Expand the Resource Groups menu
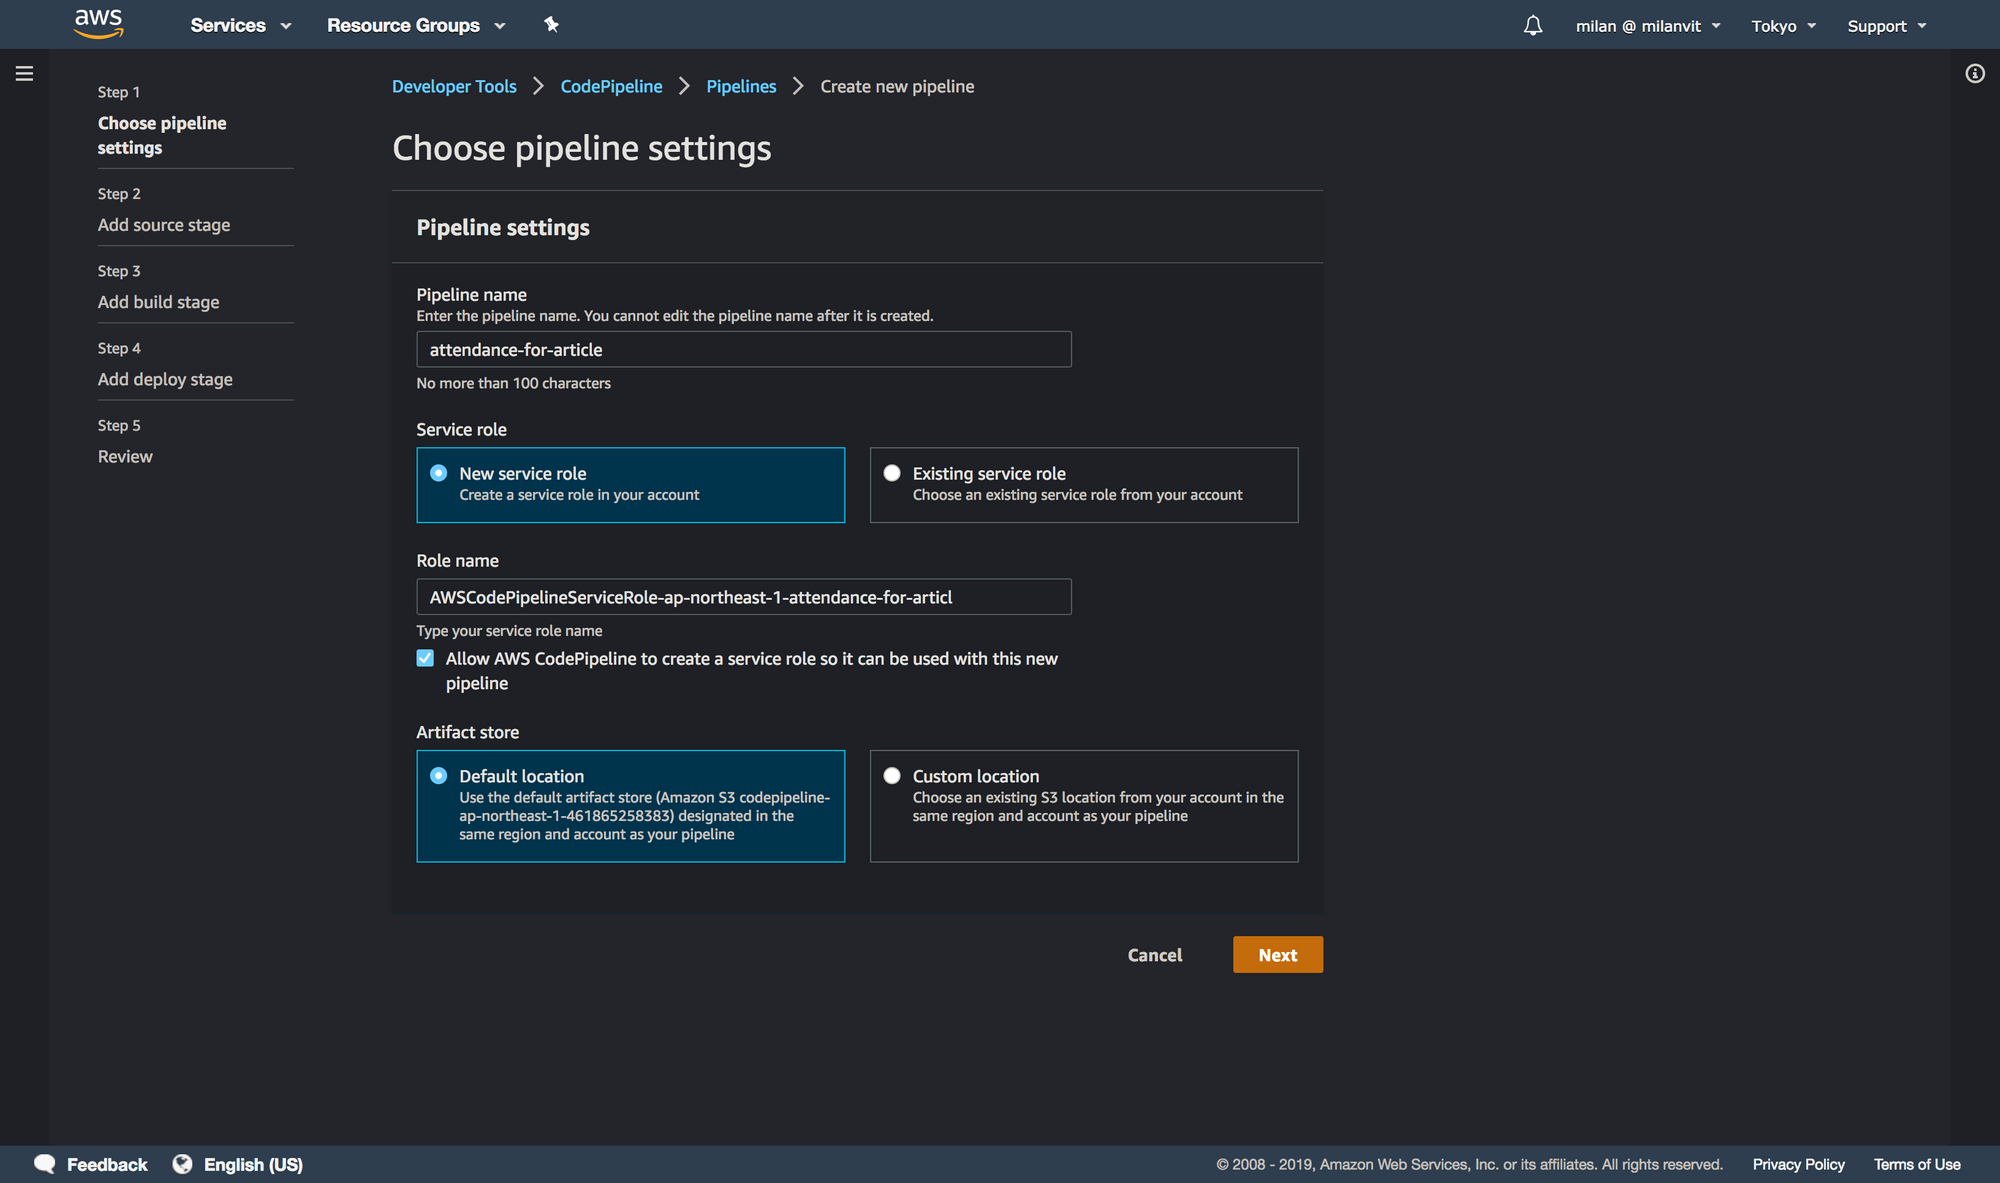The width and height of the screenshot is (2000, 1183). coord(417,24)
